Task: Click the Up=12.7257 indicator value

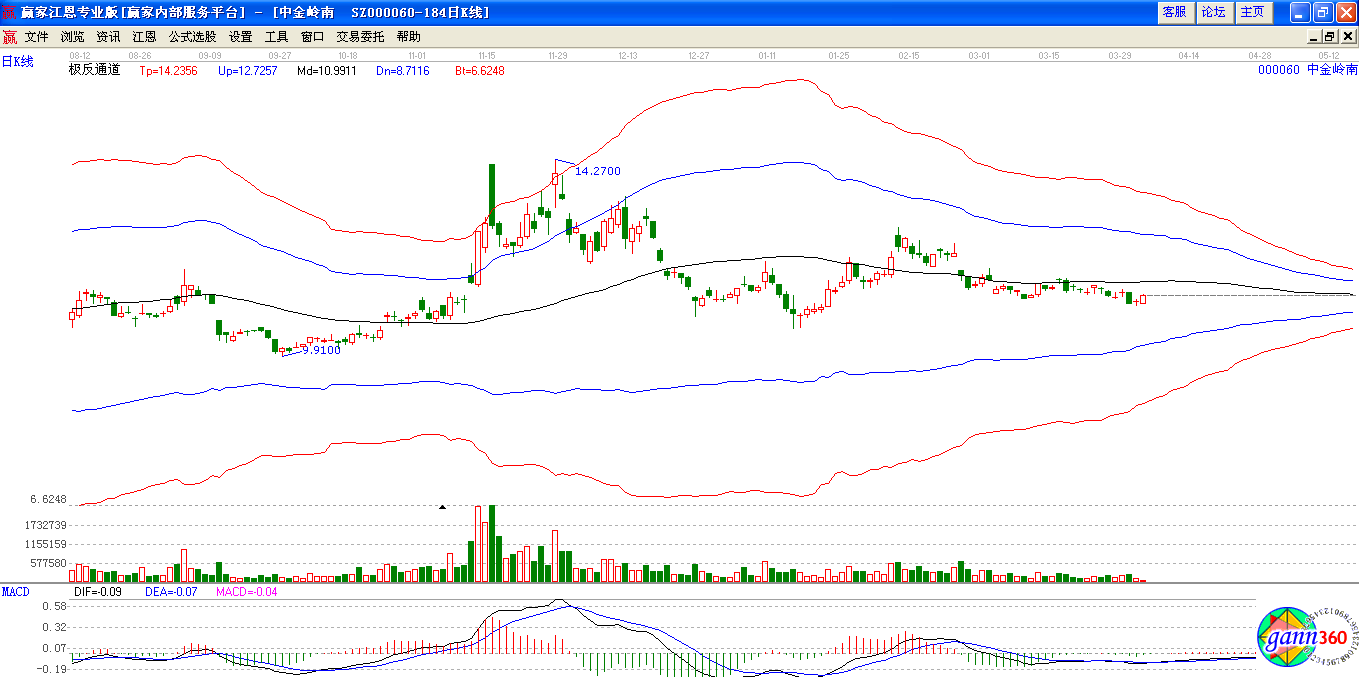Action: [x=247, y=71]
